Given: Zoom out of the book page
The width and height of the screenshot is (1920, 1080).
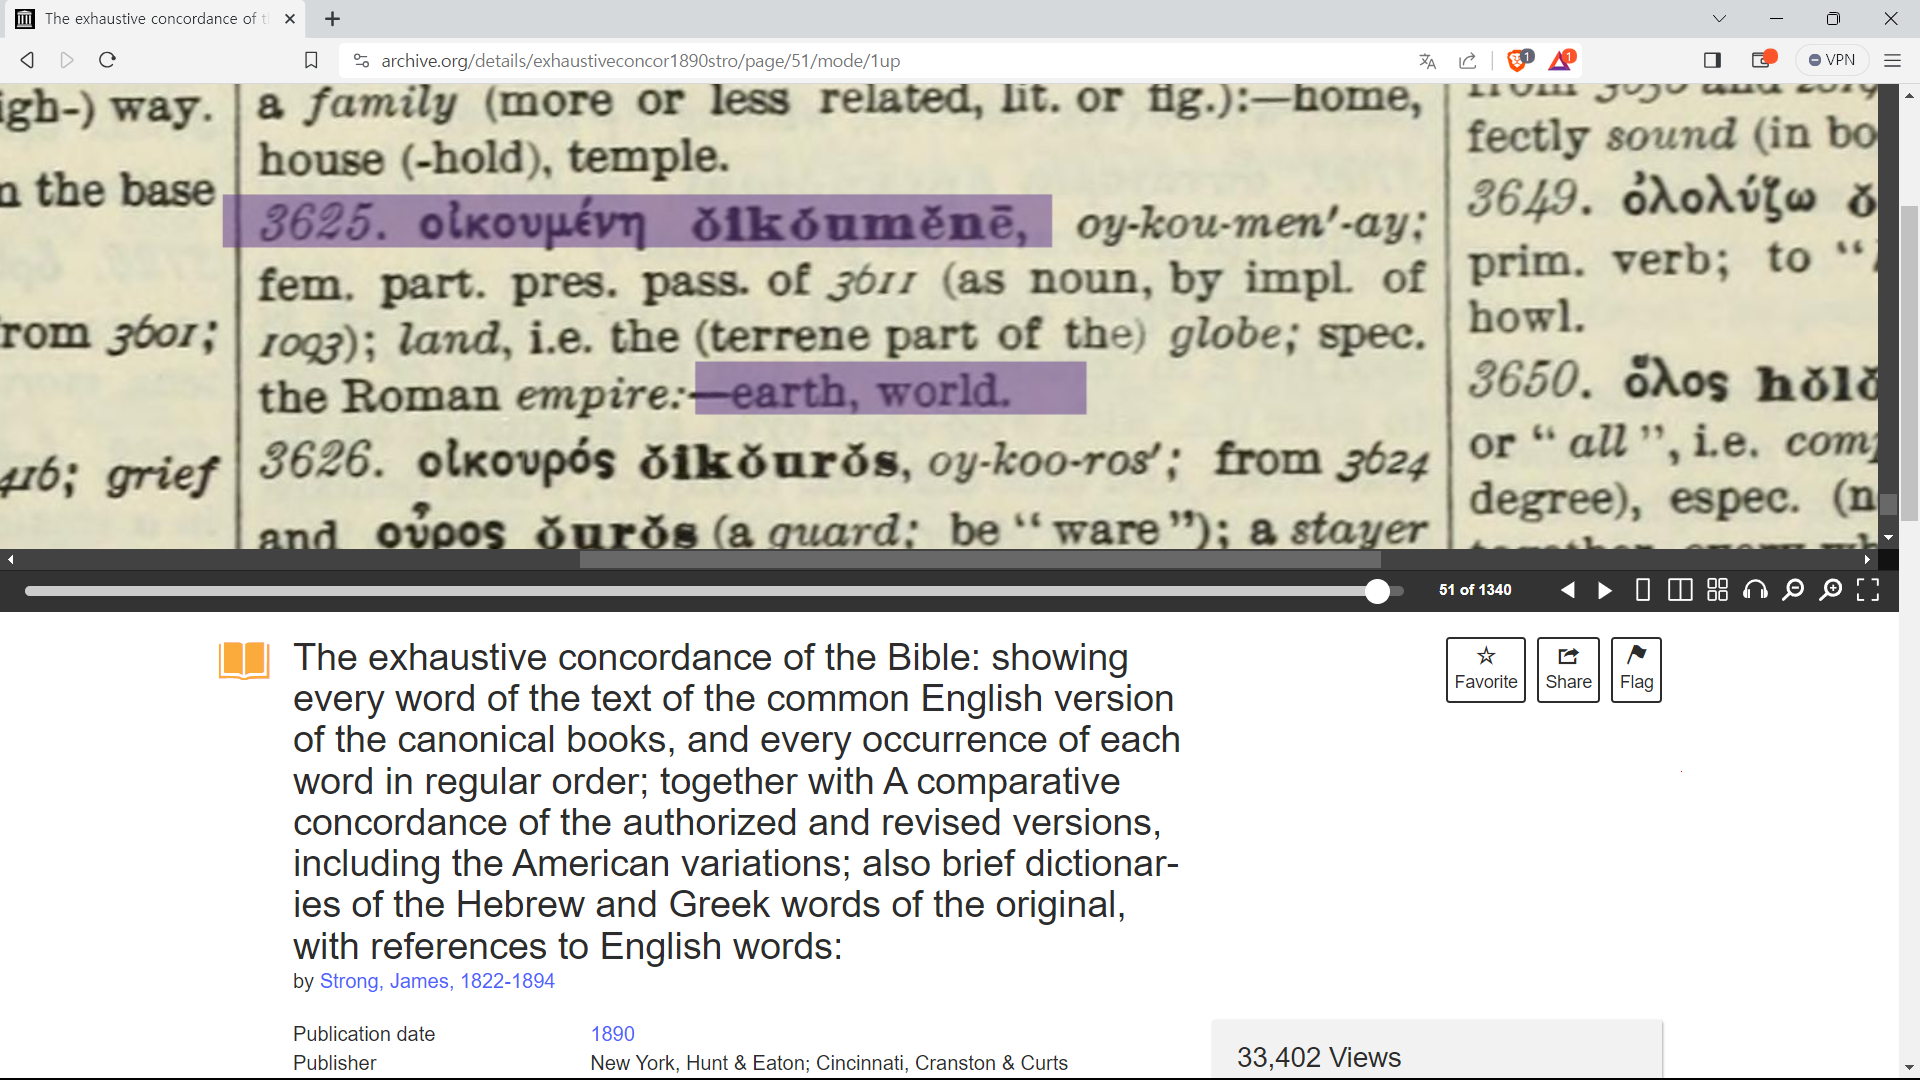Looking at the screenshot, I should (x=1793, y=590).
